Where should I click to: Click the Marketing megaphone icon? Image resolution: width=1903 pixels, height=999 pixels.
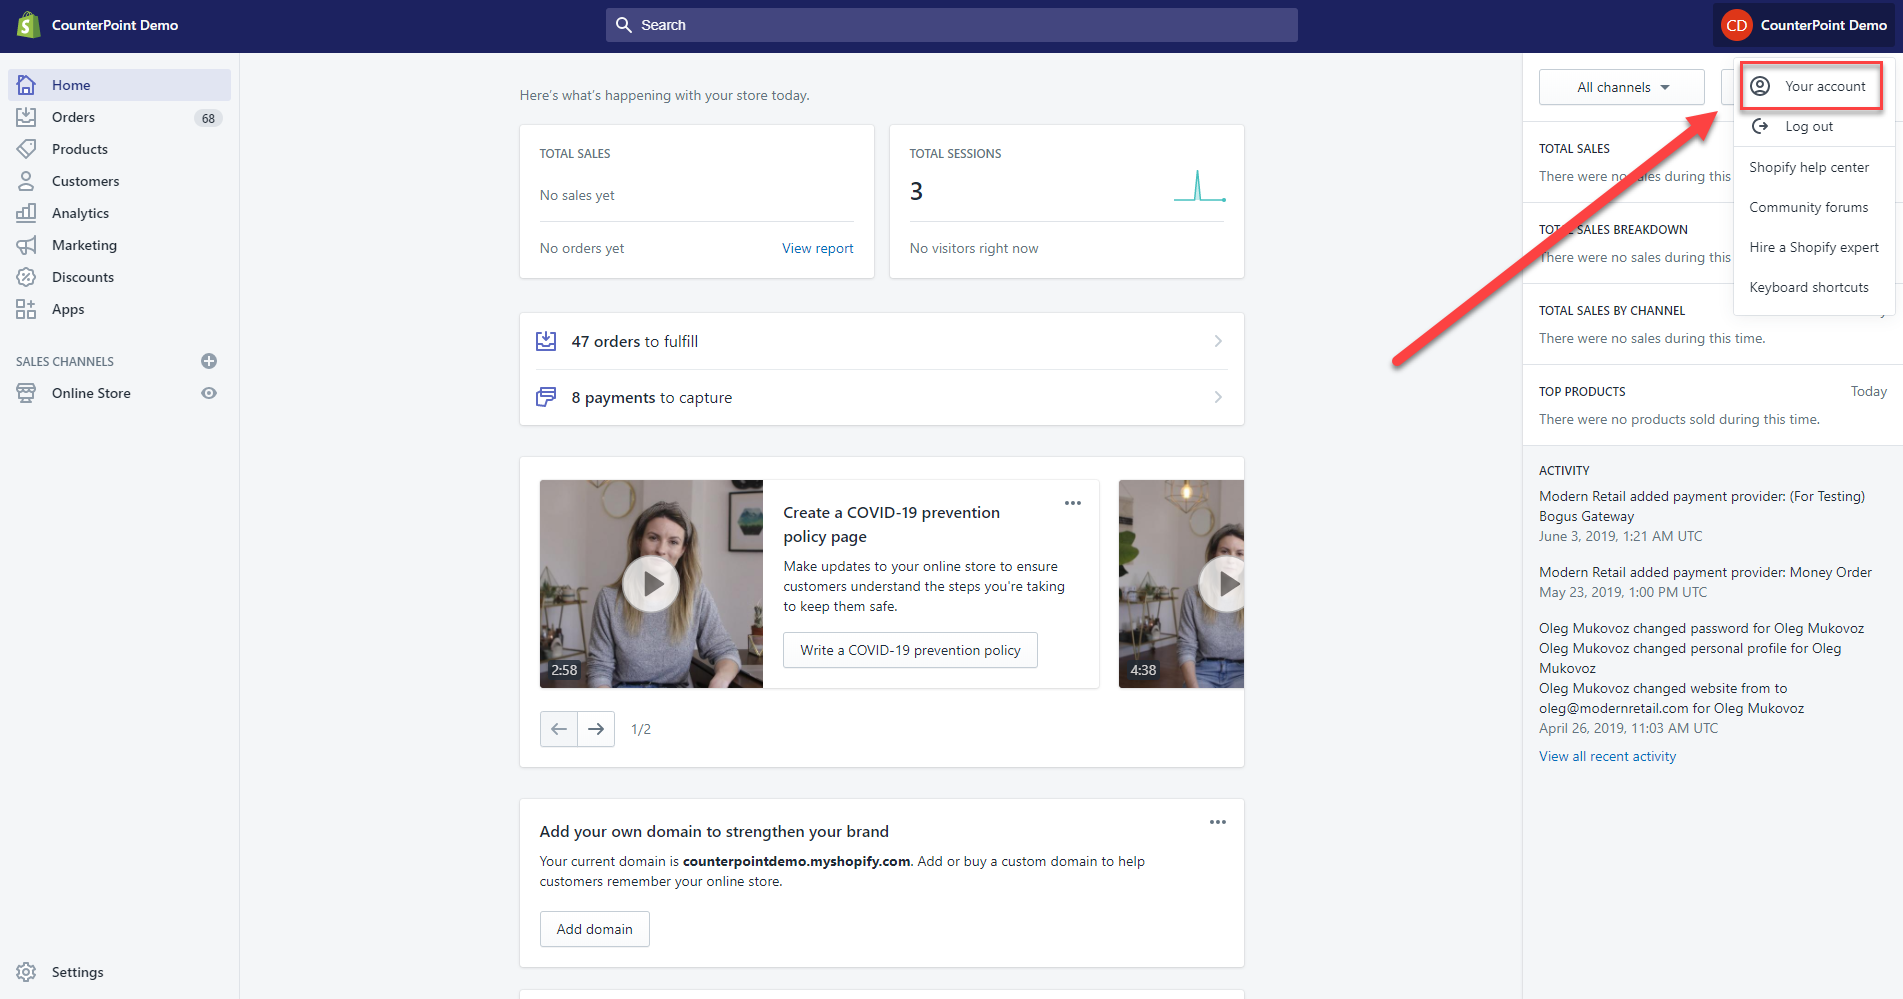click(26, 245)
